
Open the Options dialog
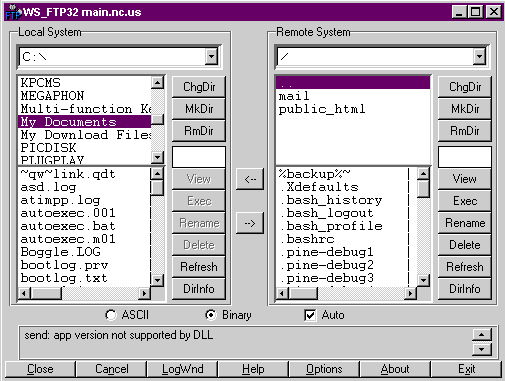click(x=324, y=369)
